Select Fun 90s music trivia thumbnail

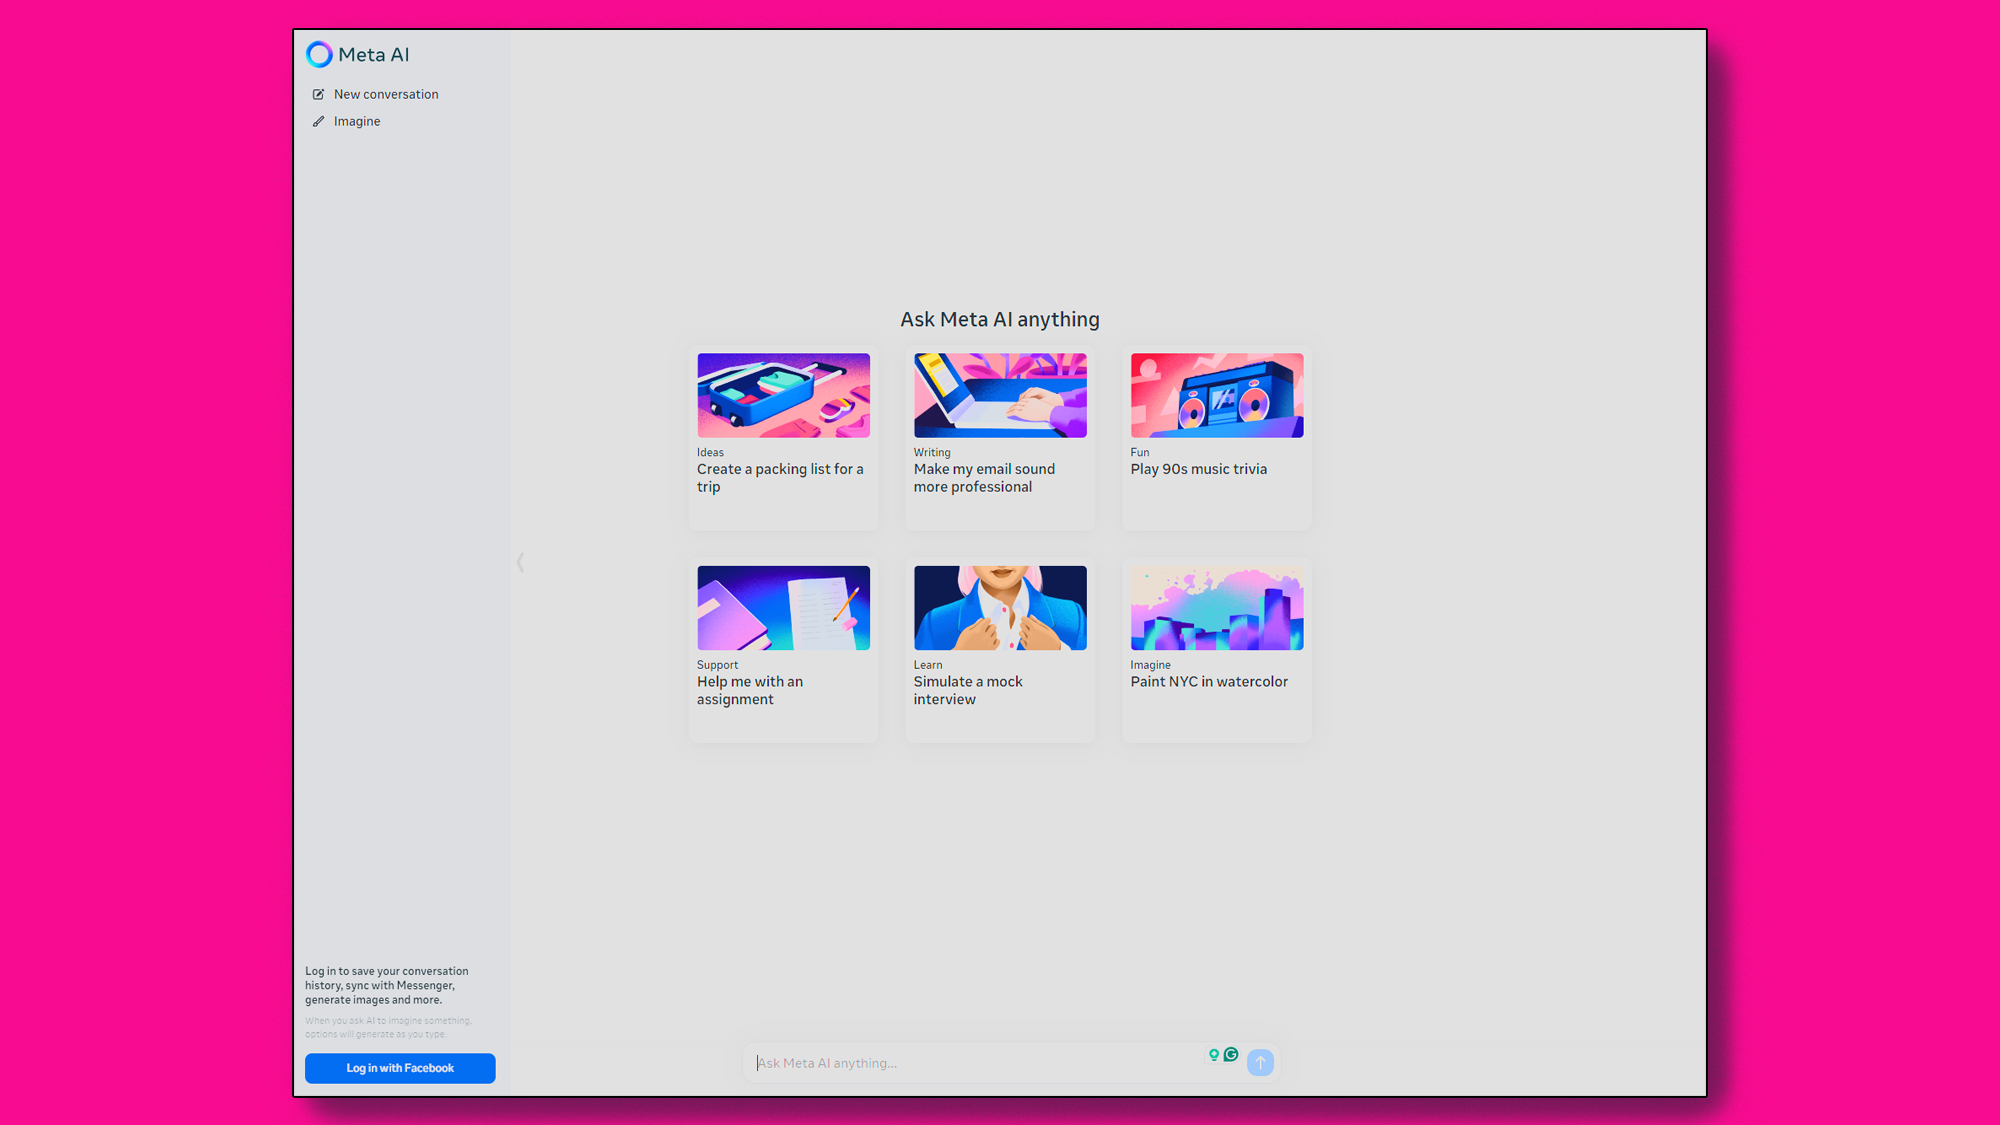click(1216, 394)
